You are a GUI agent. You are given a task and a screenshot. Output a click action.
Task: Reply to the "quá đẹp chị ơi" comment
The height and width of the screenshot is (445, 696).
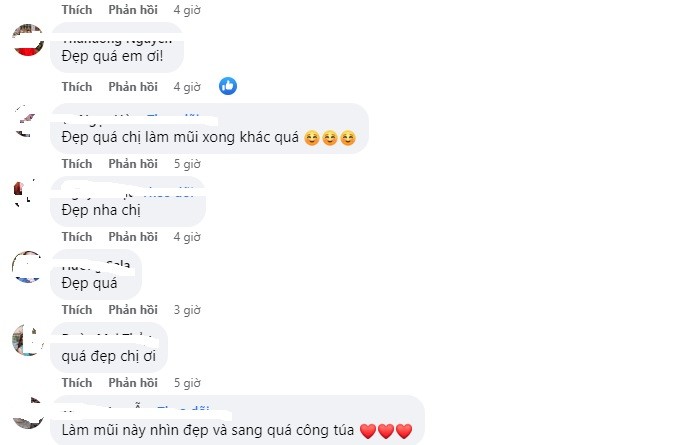[133, 383]
